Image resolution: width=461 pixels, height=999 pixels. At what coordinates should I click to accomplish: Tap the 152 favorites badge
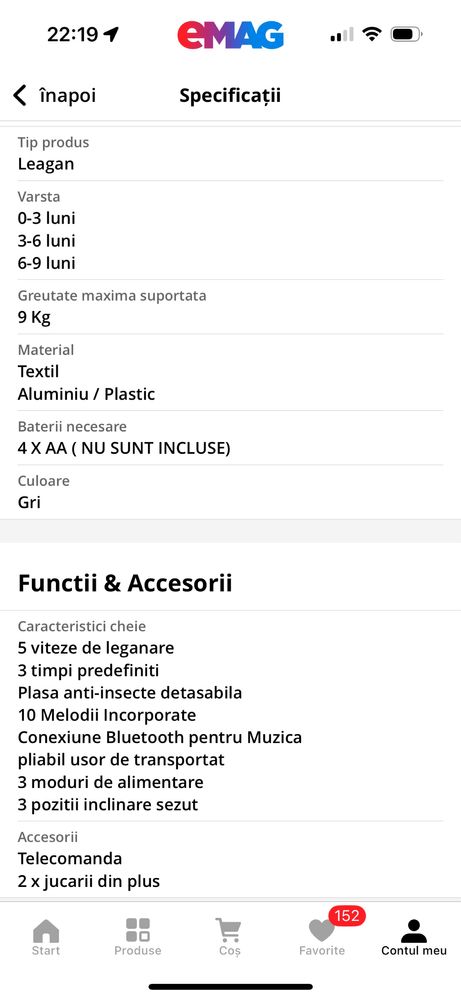pos(347,916)
